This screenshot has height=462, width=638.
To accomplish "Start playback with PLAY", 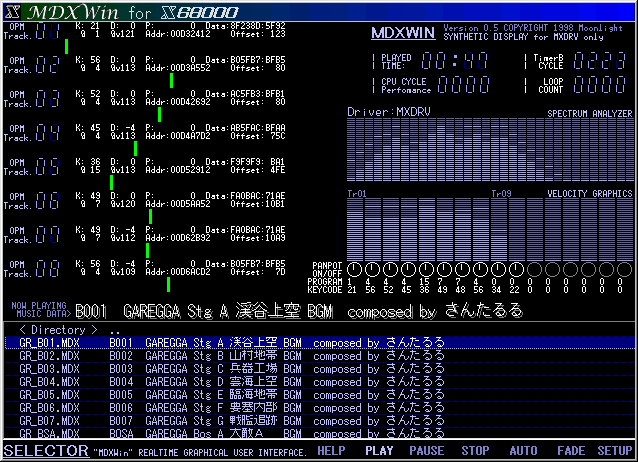I will tap(379, 451).
